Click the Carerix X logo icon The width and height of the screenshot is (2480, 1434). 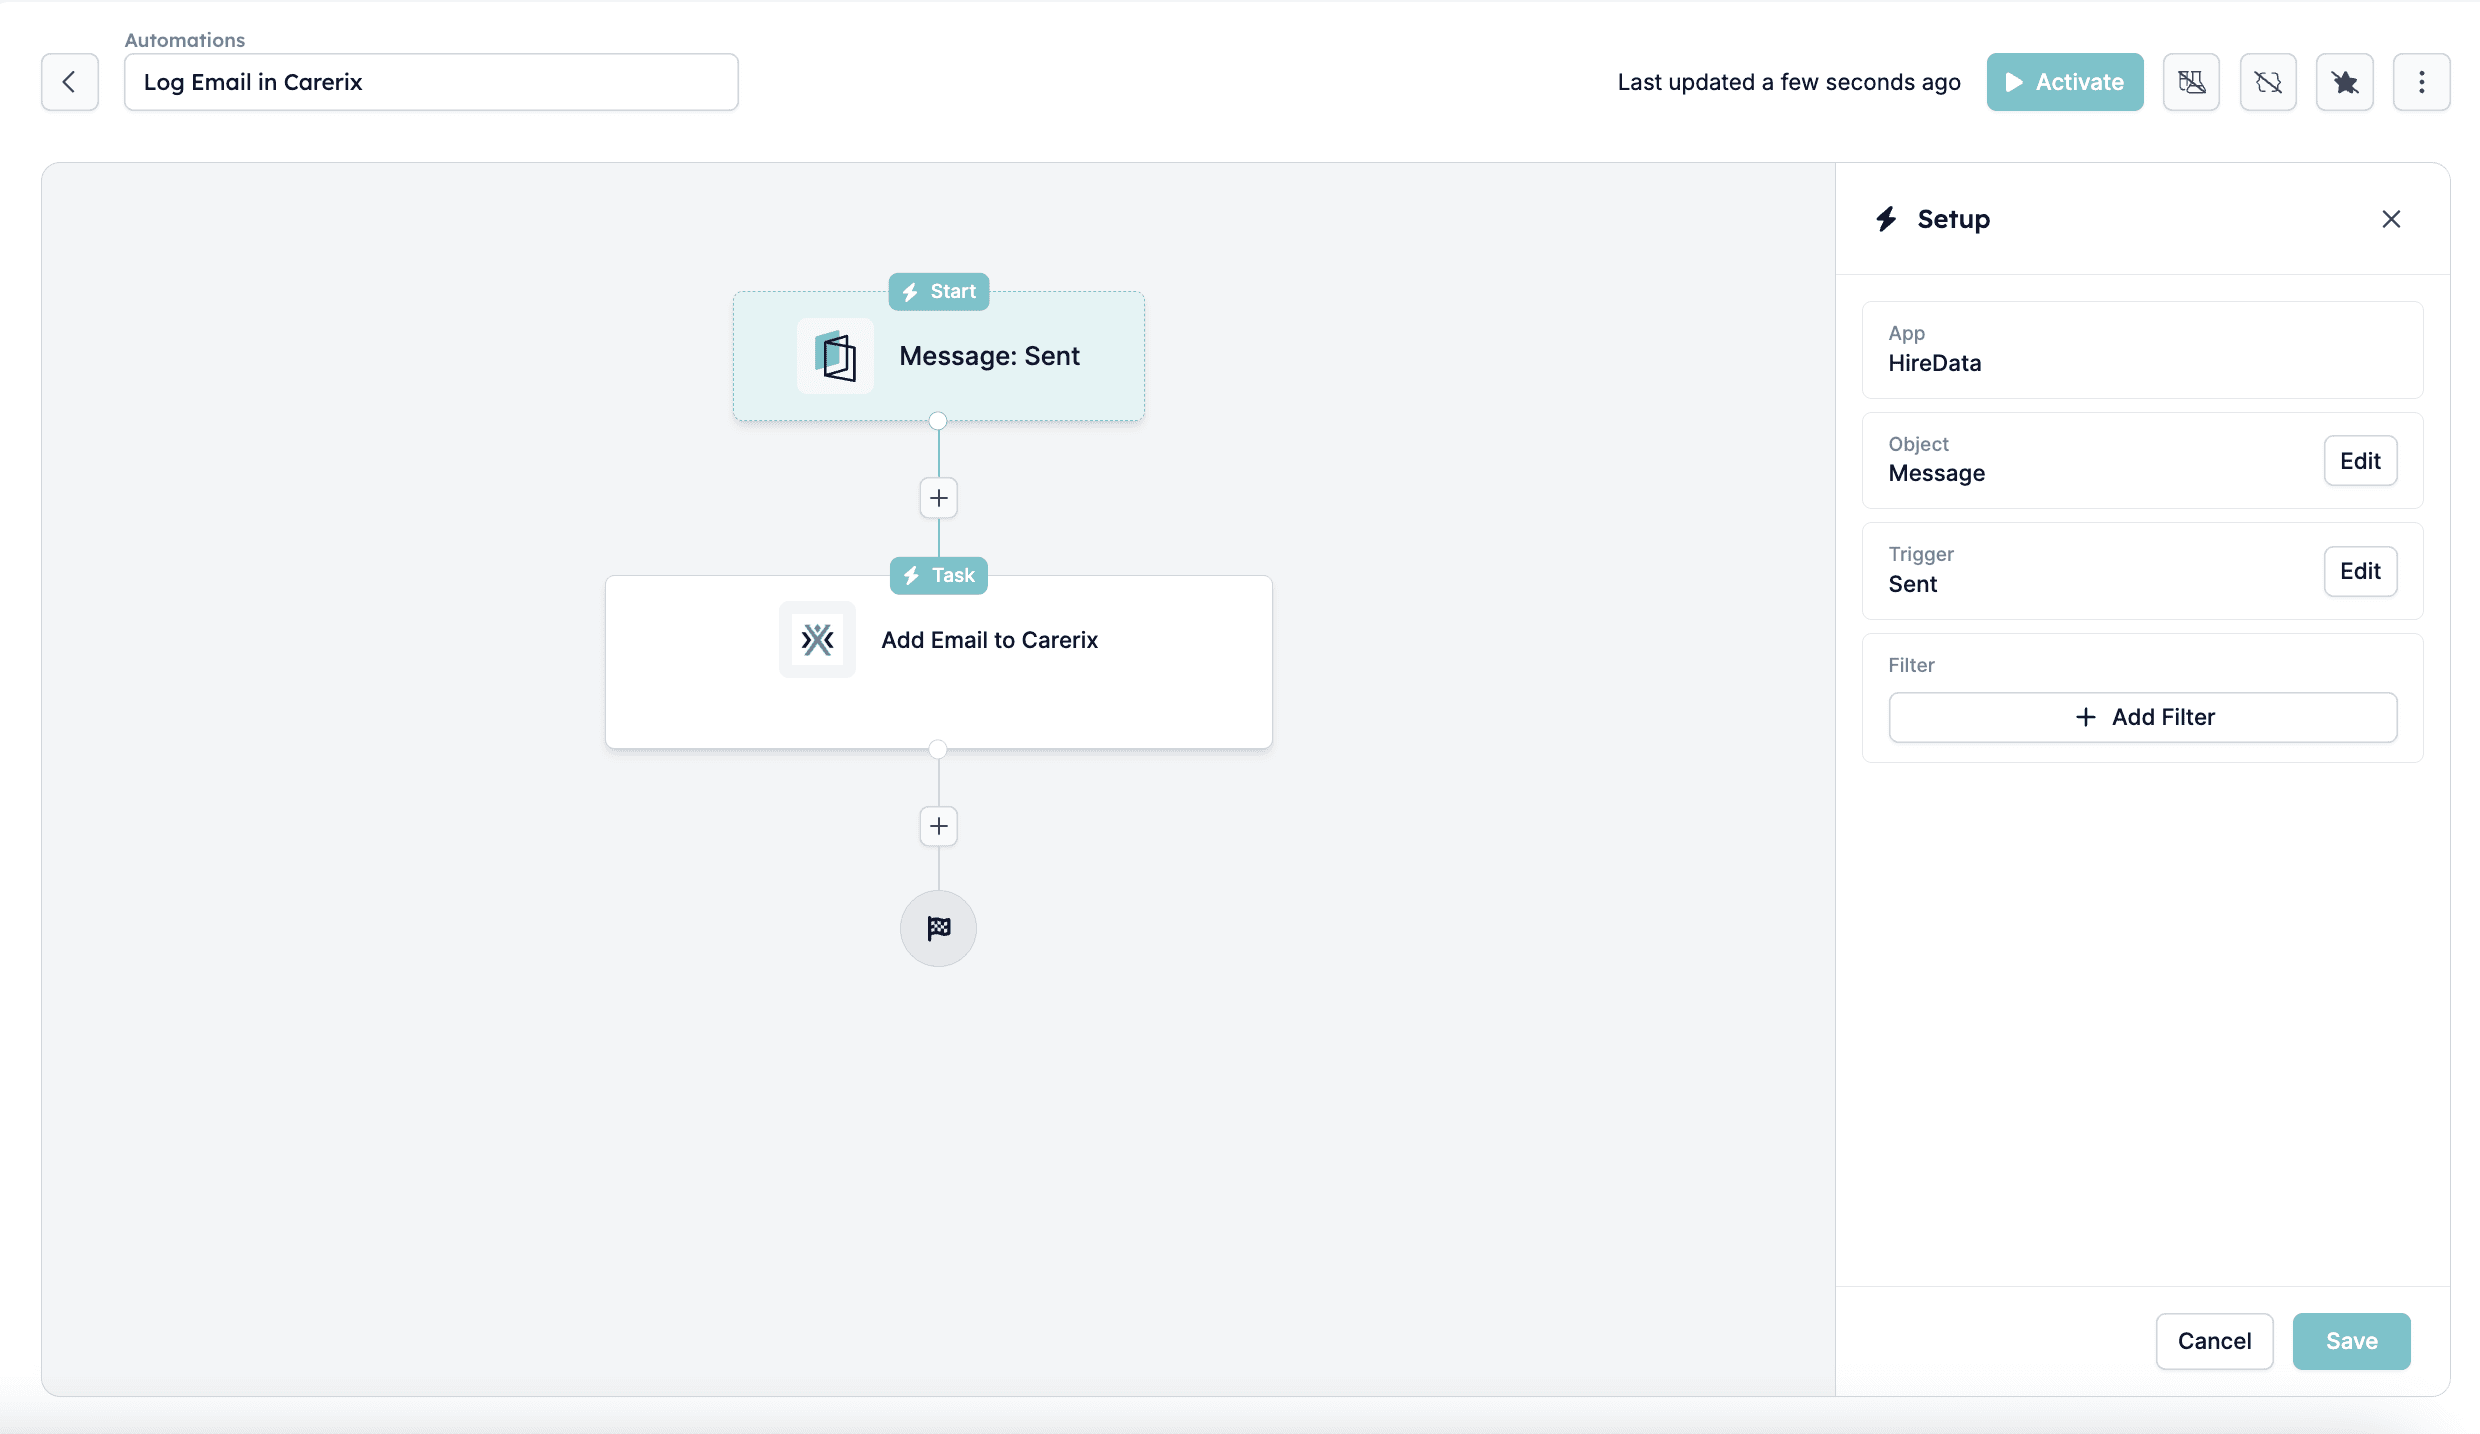pos(817,640)
